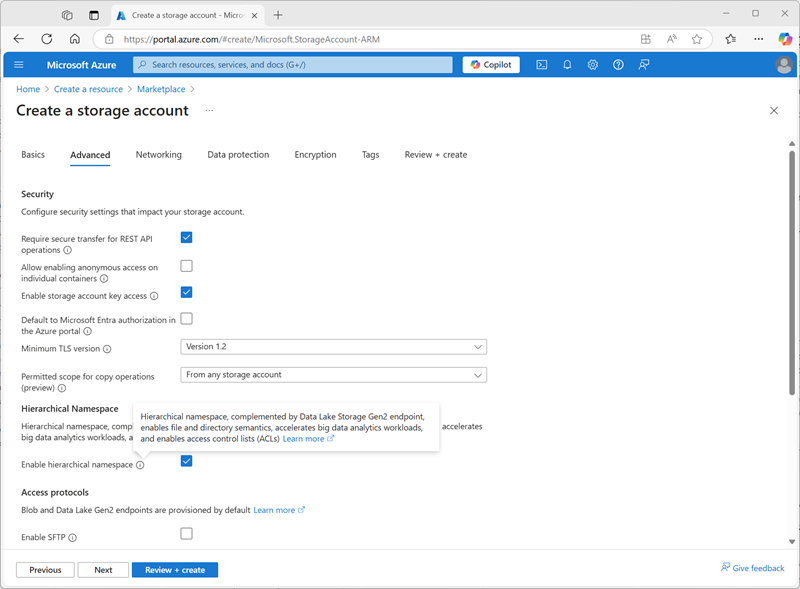The height and width of the screenshot is (589, 800).
Task: Click the blue Review + create button
Action: click(175, 570)
